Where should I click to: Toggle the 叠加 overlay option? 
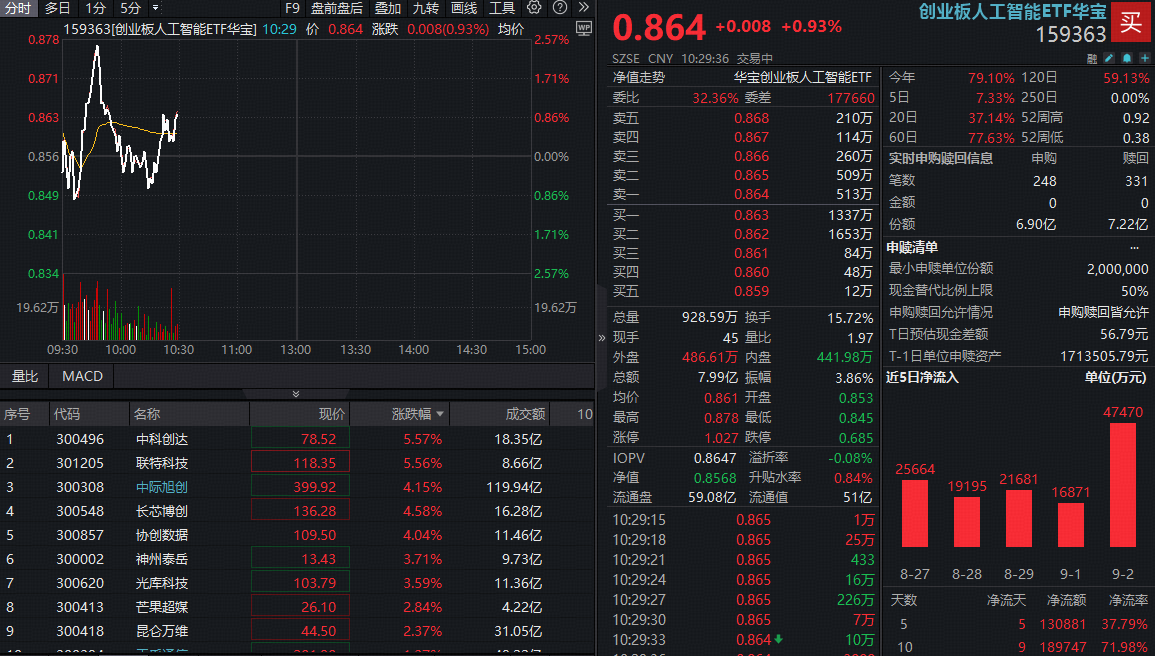pos(388,8)
